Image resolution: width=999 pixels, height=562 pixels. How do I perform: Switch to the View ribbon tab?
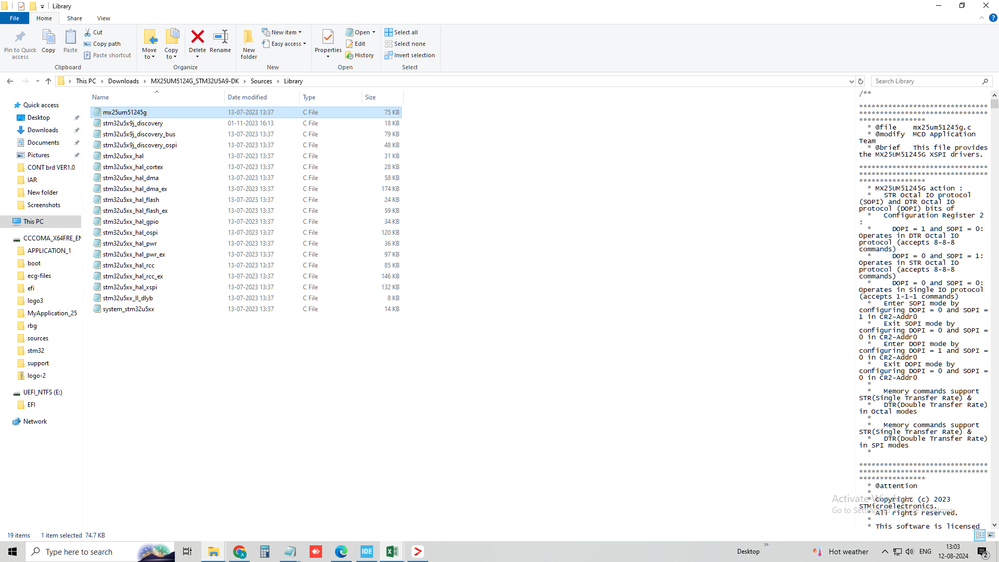point(103,18)
